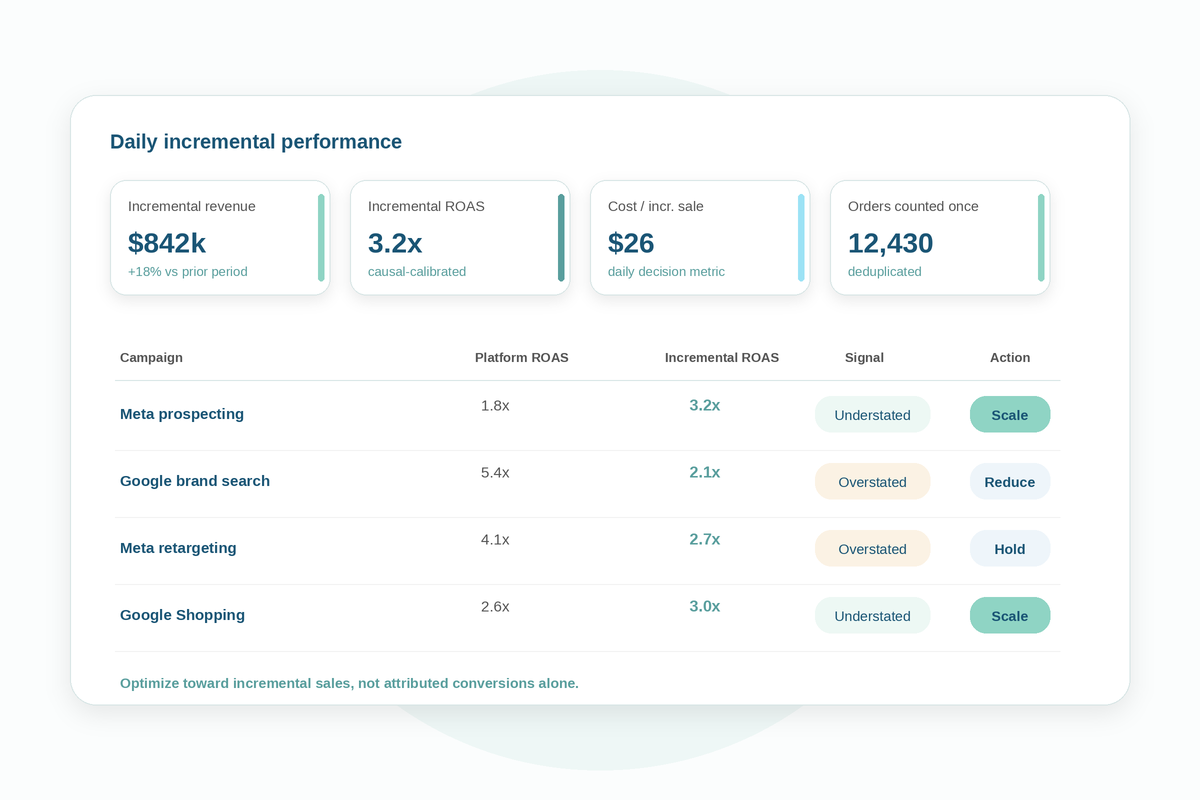Click the Campaign column header

pyautogui.click(x=151, y=357)
